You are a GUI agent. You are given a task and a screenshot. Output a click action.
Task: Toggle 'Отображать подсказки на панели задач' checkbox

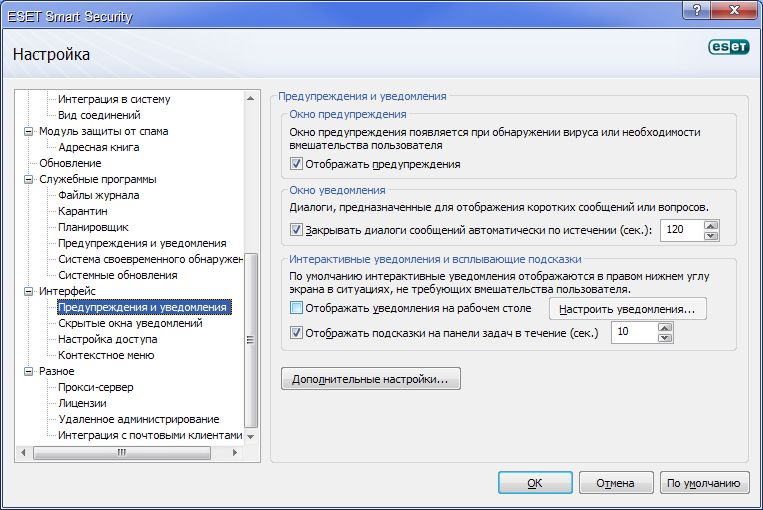coord(296,333)
